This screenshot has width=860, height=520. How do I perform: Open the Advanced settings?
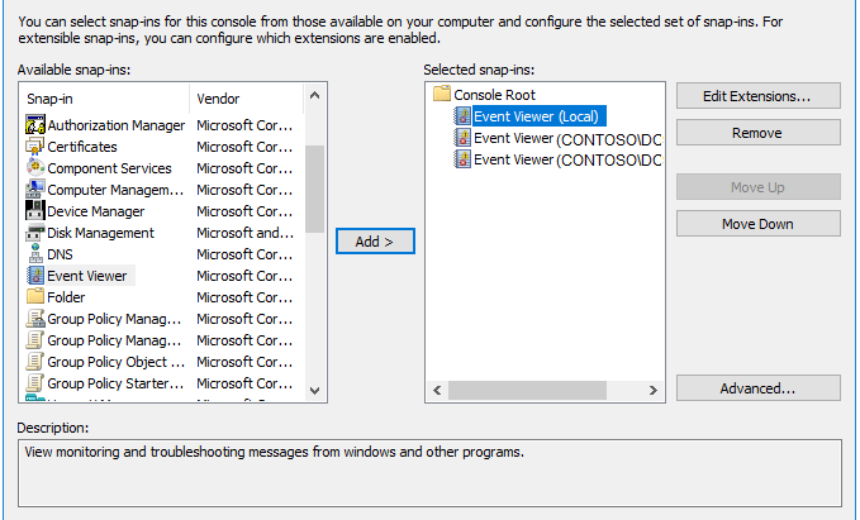757,388
